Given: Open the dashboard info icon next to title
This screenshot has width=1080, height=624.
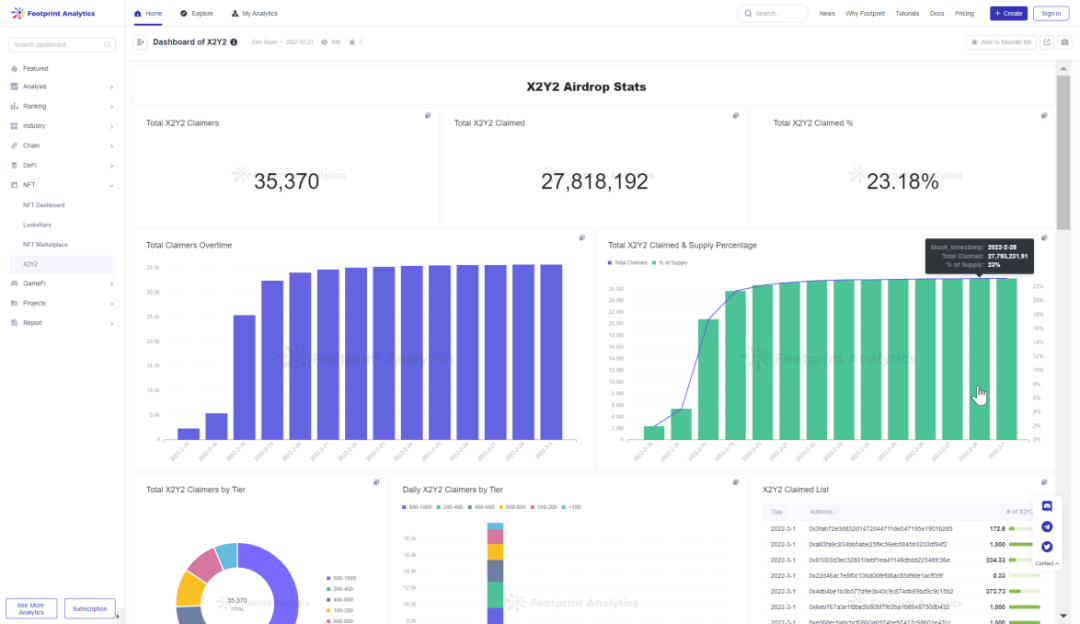Looking at the screenshot, I should (x=234, y=42).
